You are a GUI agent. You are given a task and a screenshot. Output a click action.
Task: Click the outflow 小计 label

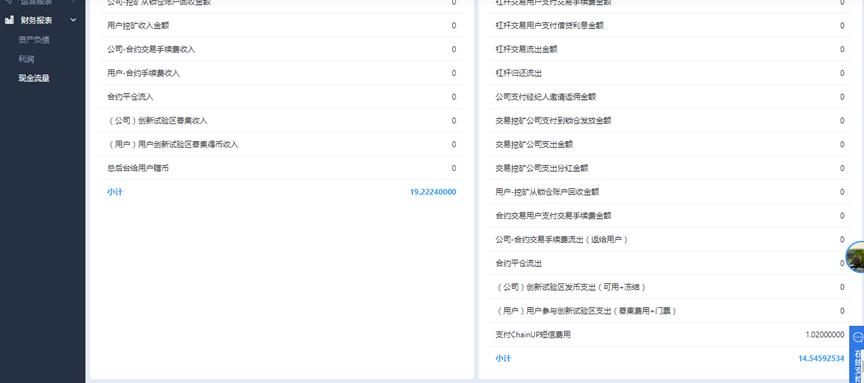[x=503, y=358]
